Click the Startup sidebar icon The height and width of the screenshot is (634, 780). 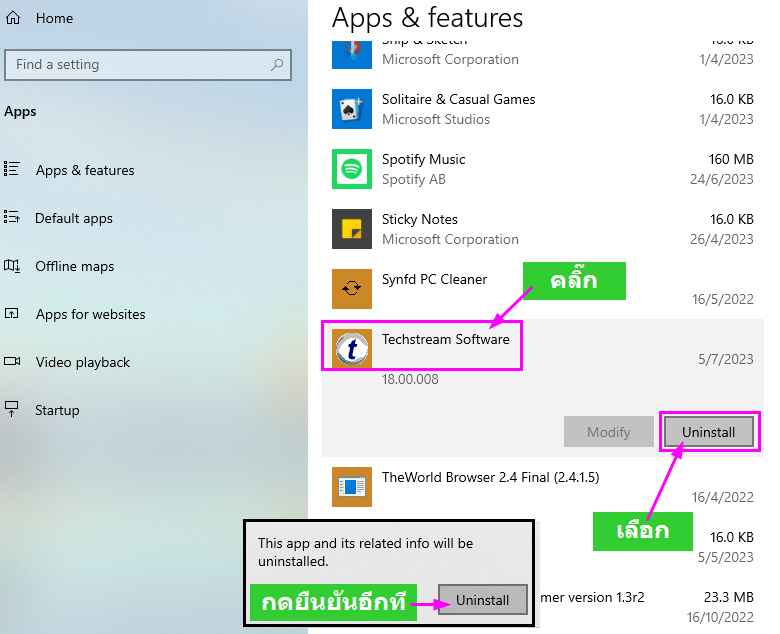coord(11,409)
